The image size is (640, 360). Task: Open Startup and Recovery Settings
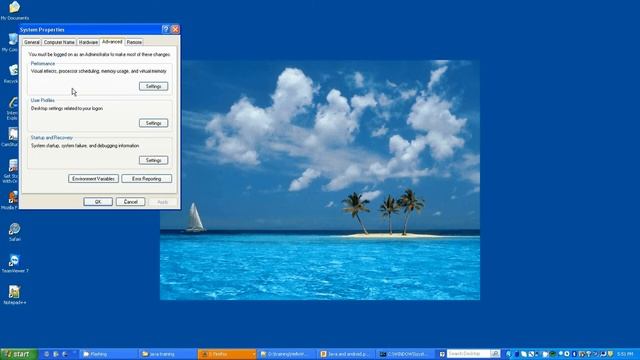click(153, 160)
